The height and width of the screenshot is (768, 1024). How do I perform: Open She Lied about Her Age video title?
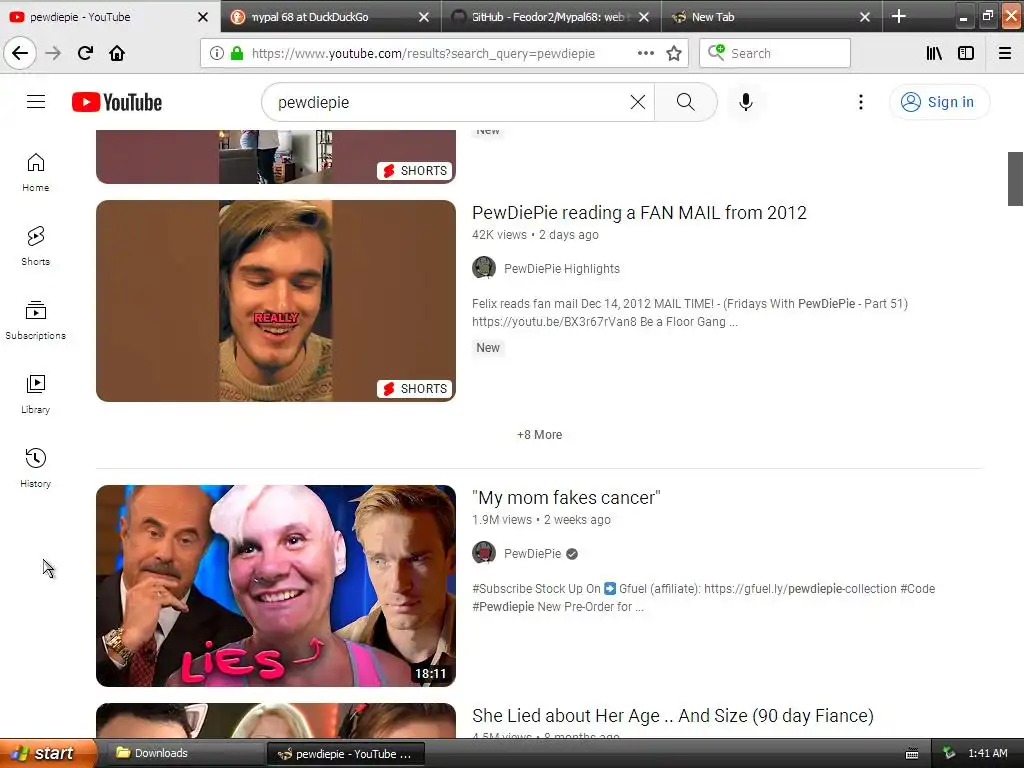click(x=673, y=716)
